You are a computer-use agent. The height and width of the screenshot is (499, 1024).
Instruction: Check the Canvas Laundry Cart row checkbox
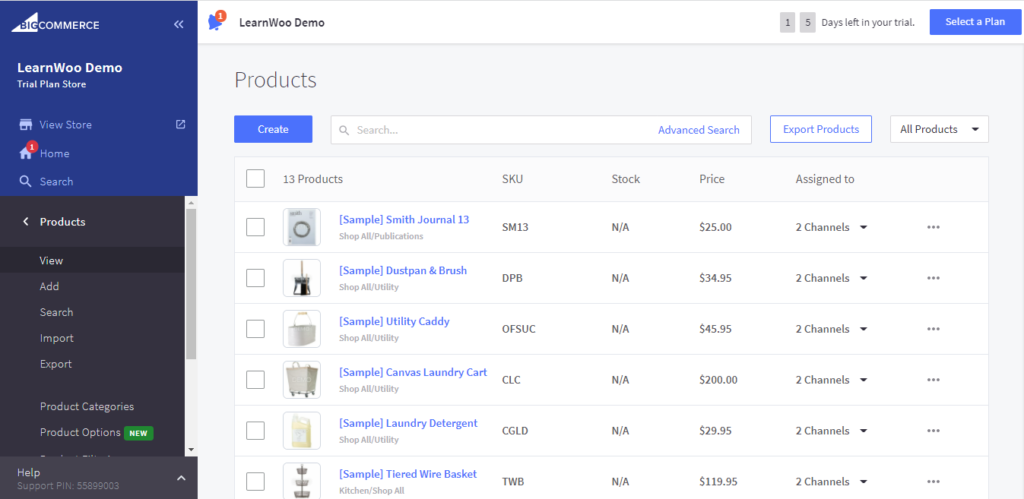(255, 380)
